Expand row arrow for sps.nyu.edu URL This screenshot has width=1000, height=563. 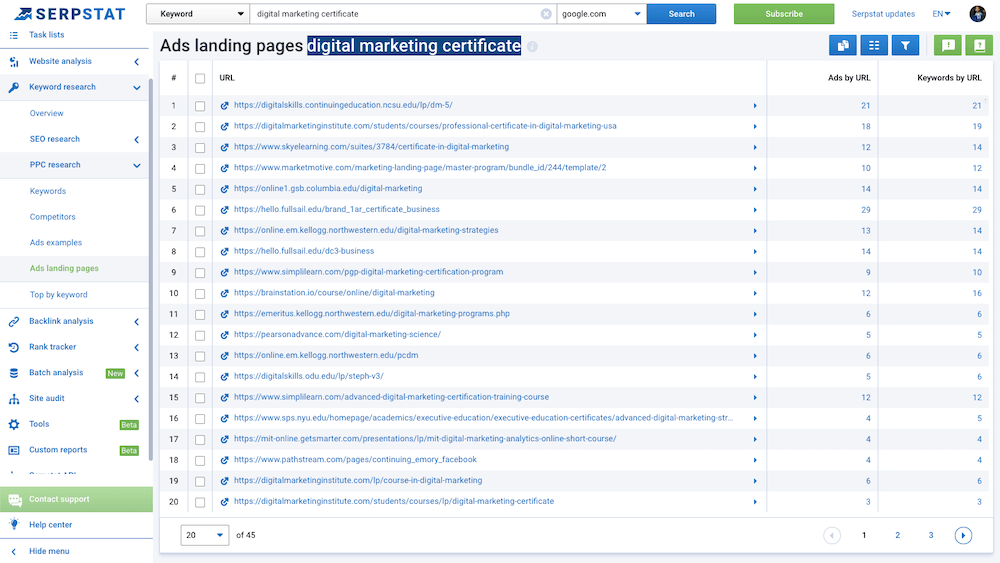tap(755, 419)
